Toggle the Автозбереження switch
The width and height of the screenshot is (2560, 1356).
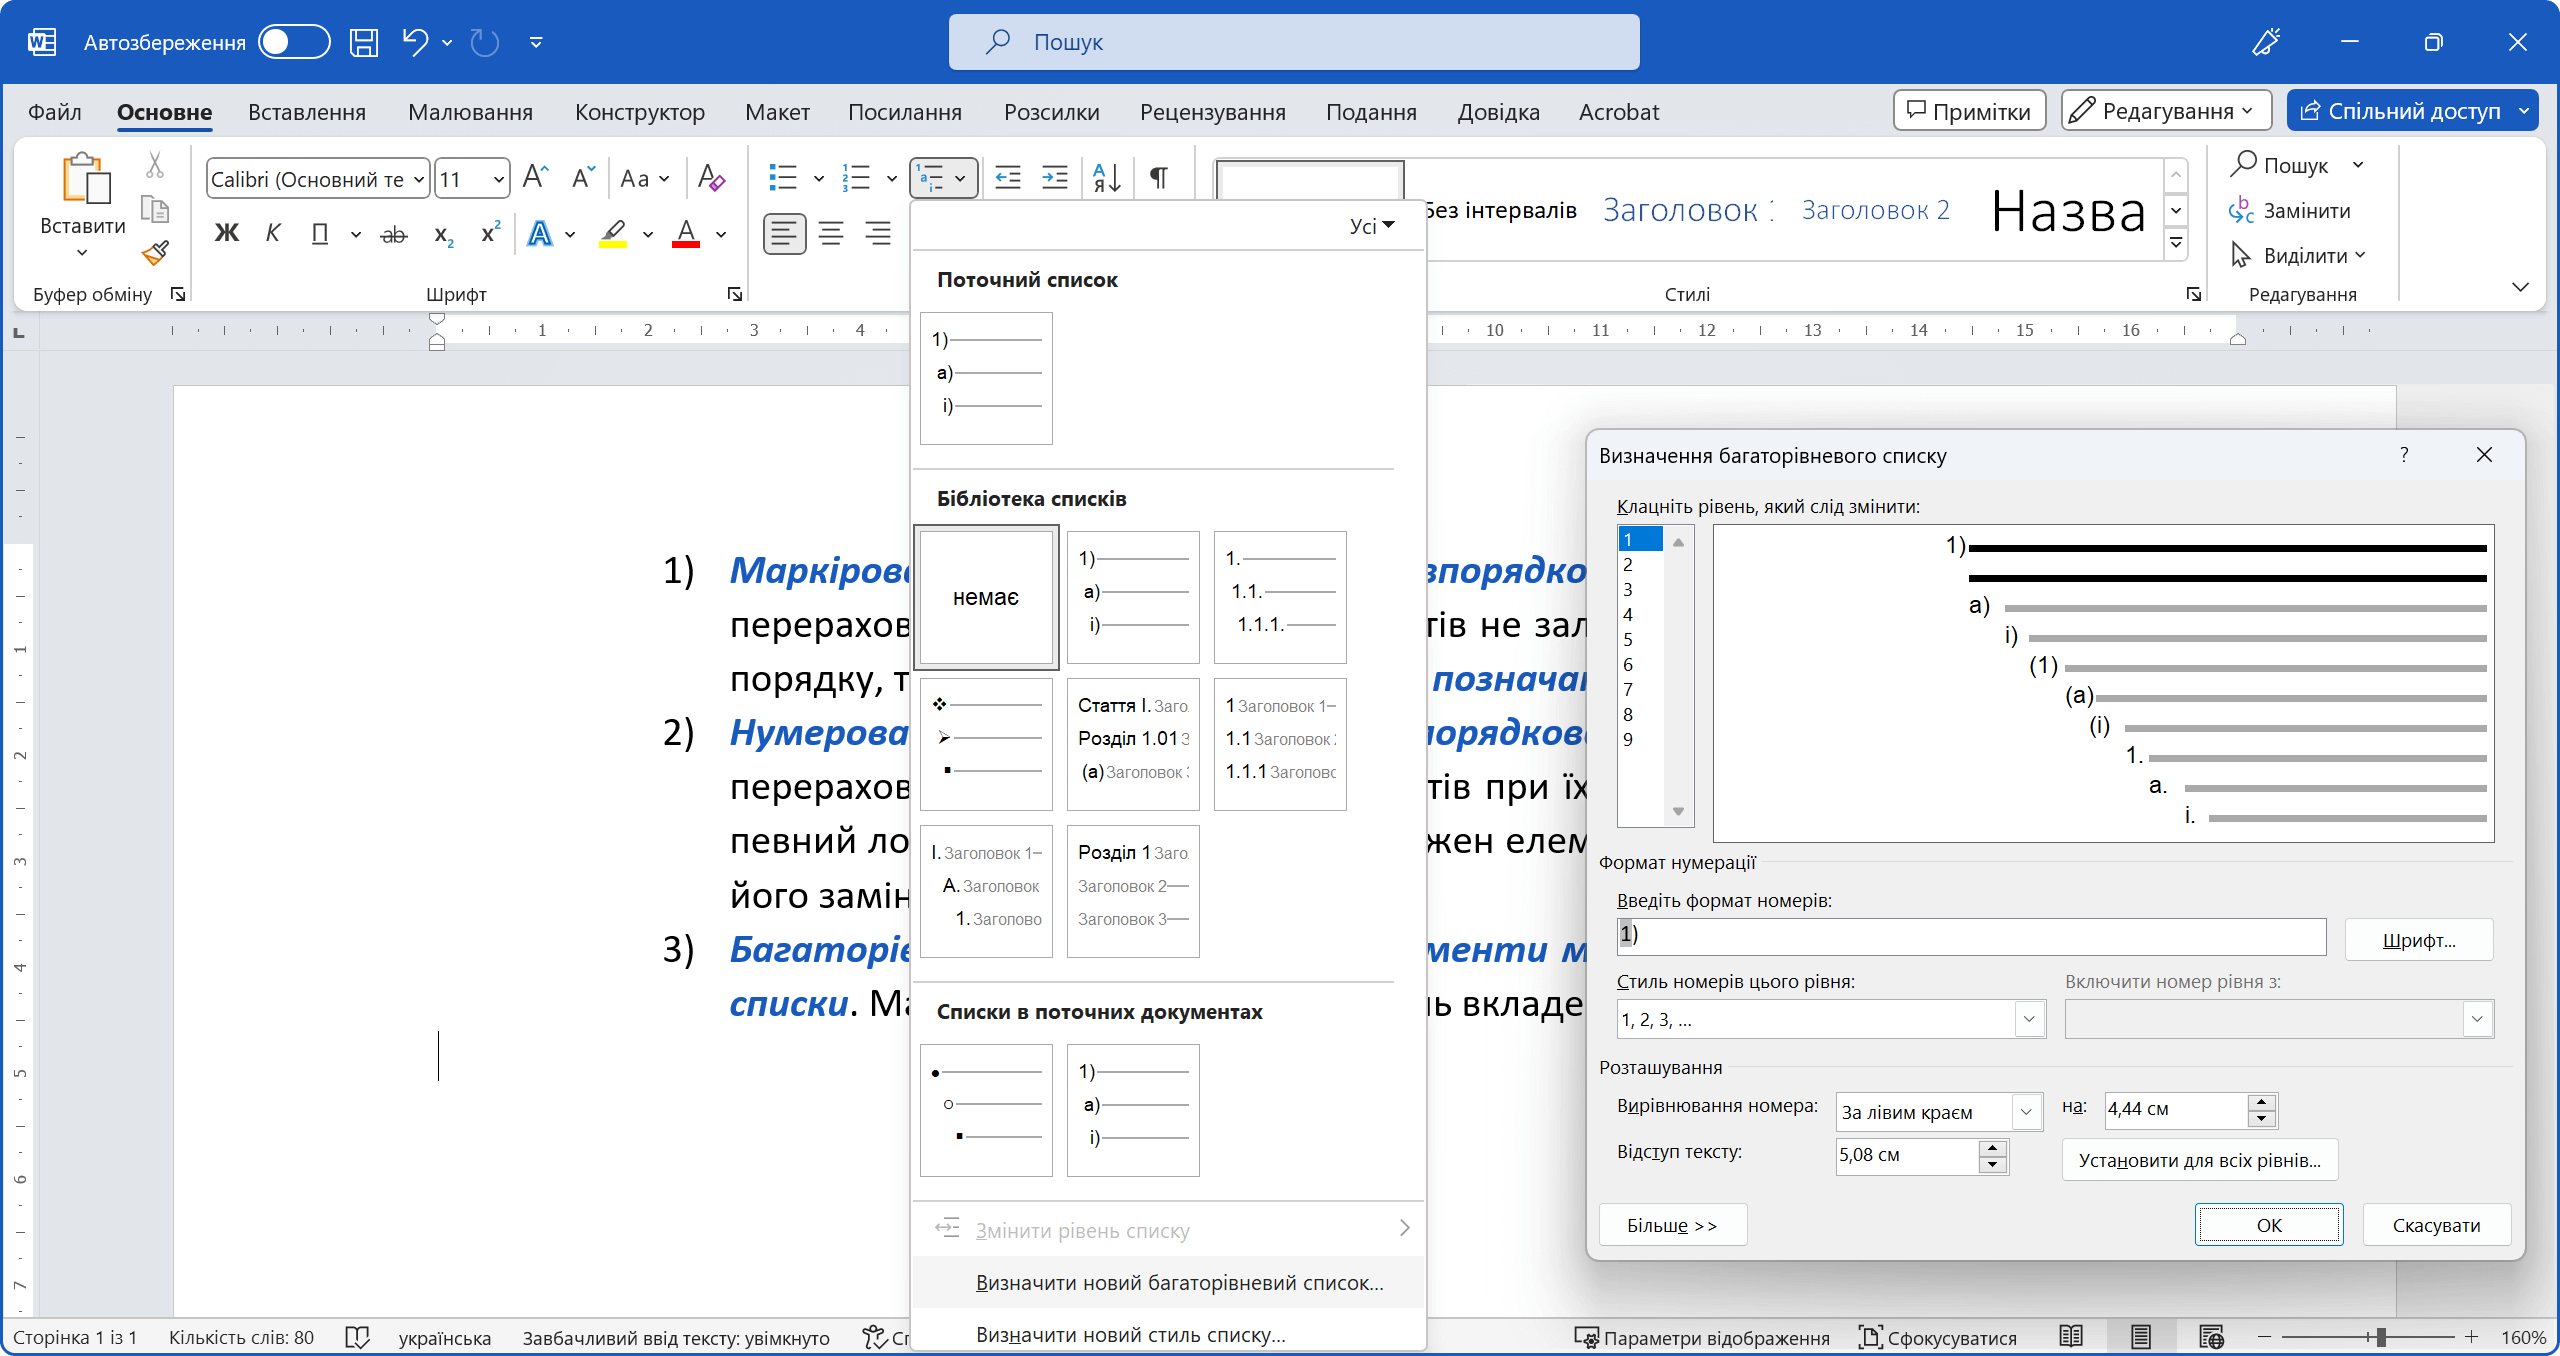[293, 42]
